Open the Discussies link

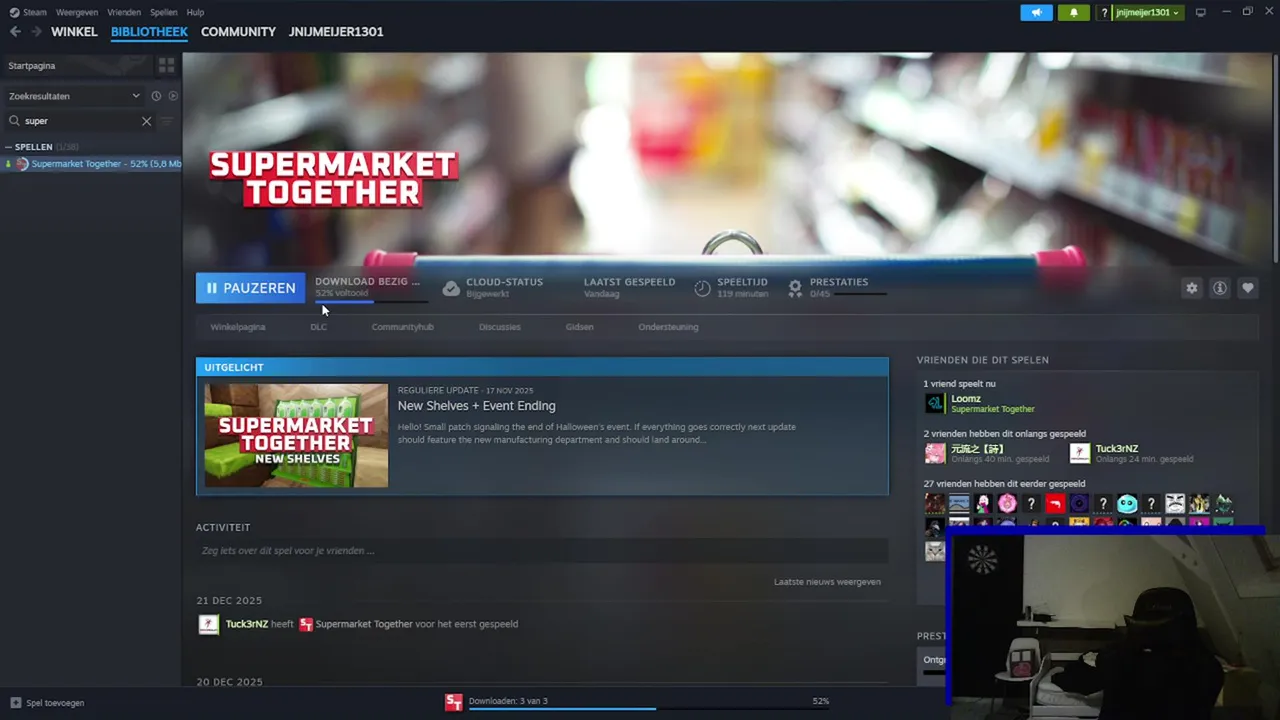499,327
